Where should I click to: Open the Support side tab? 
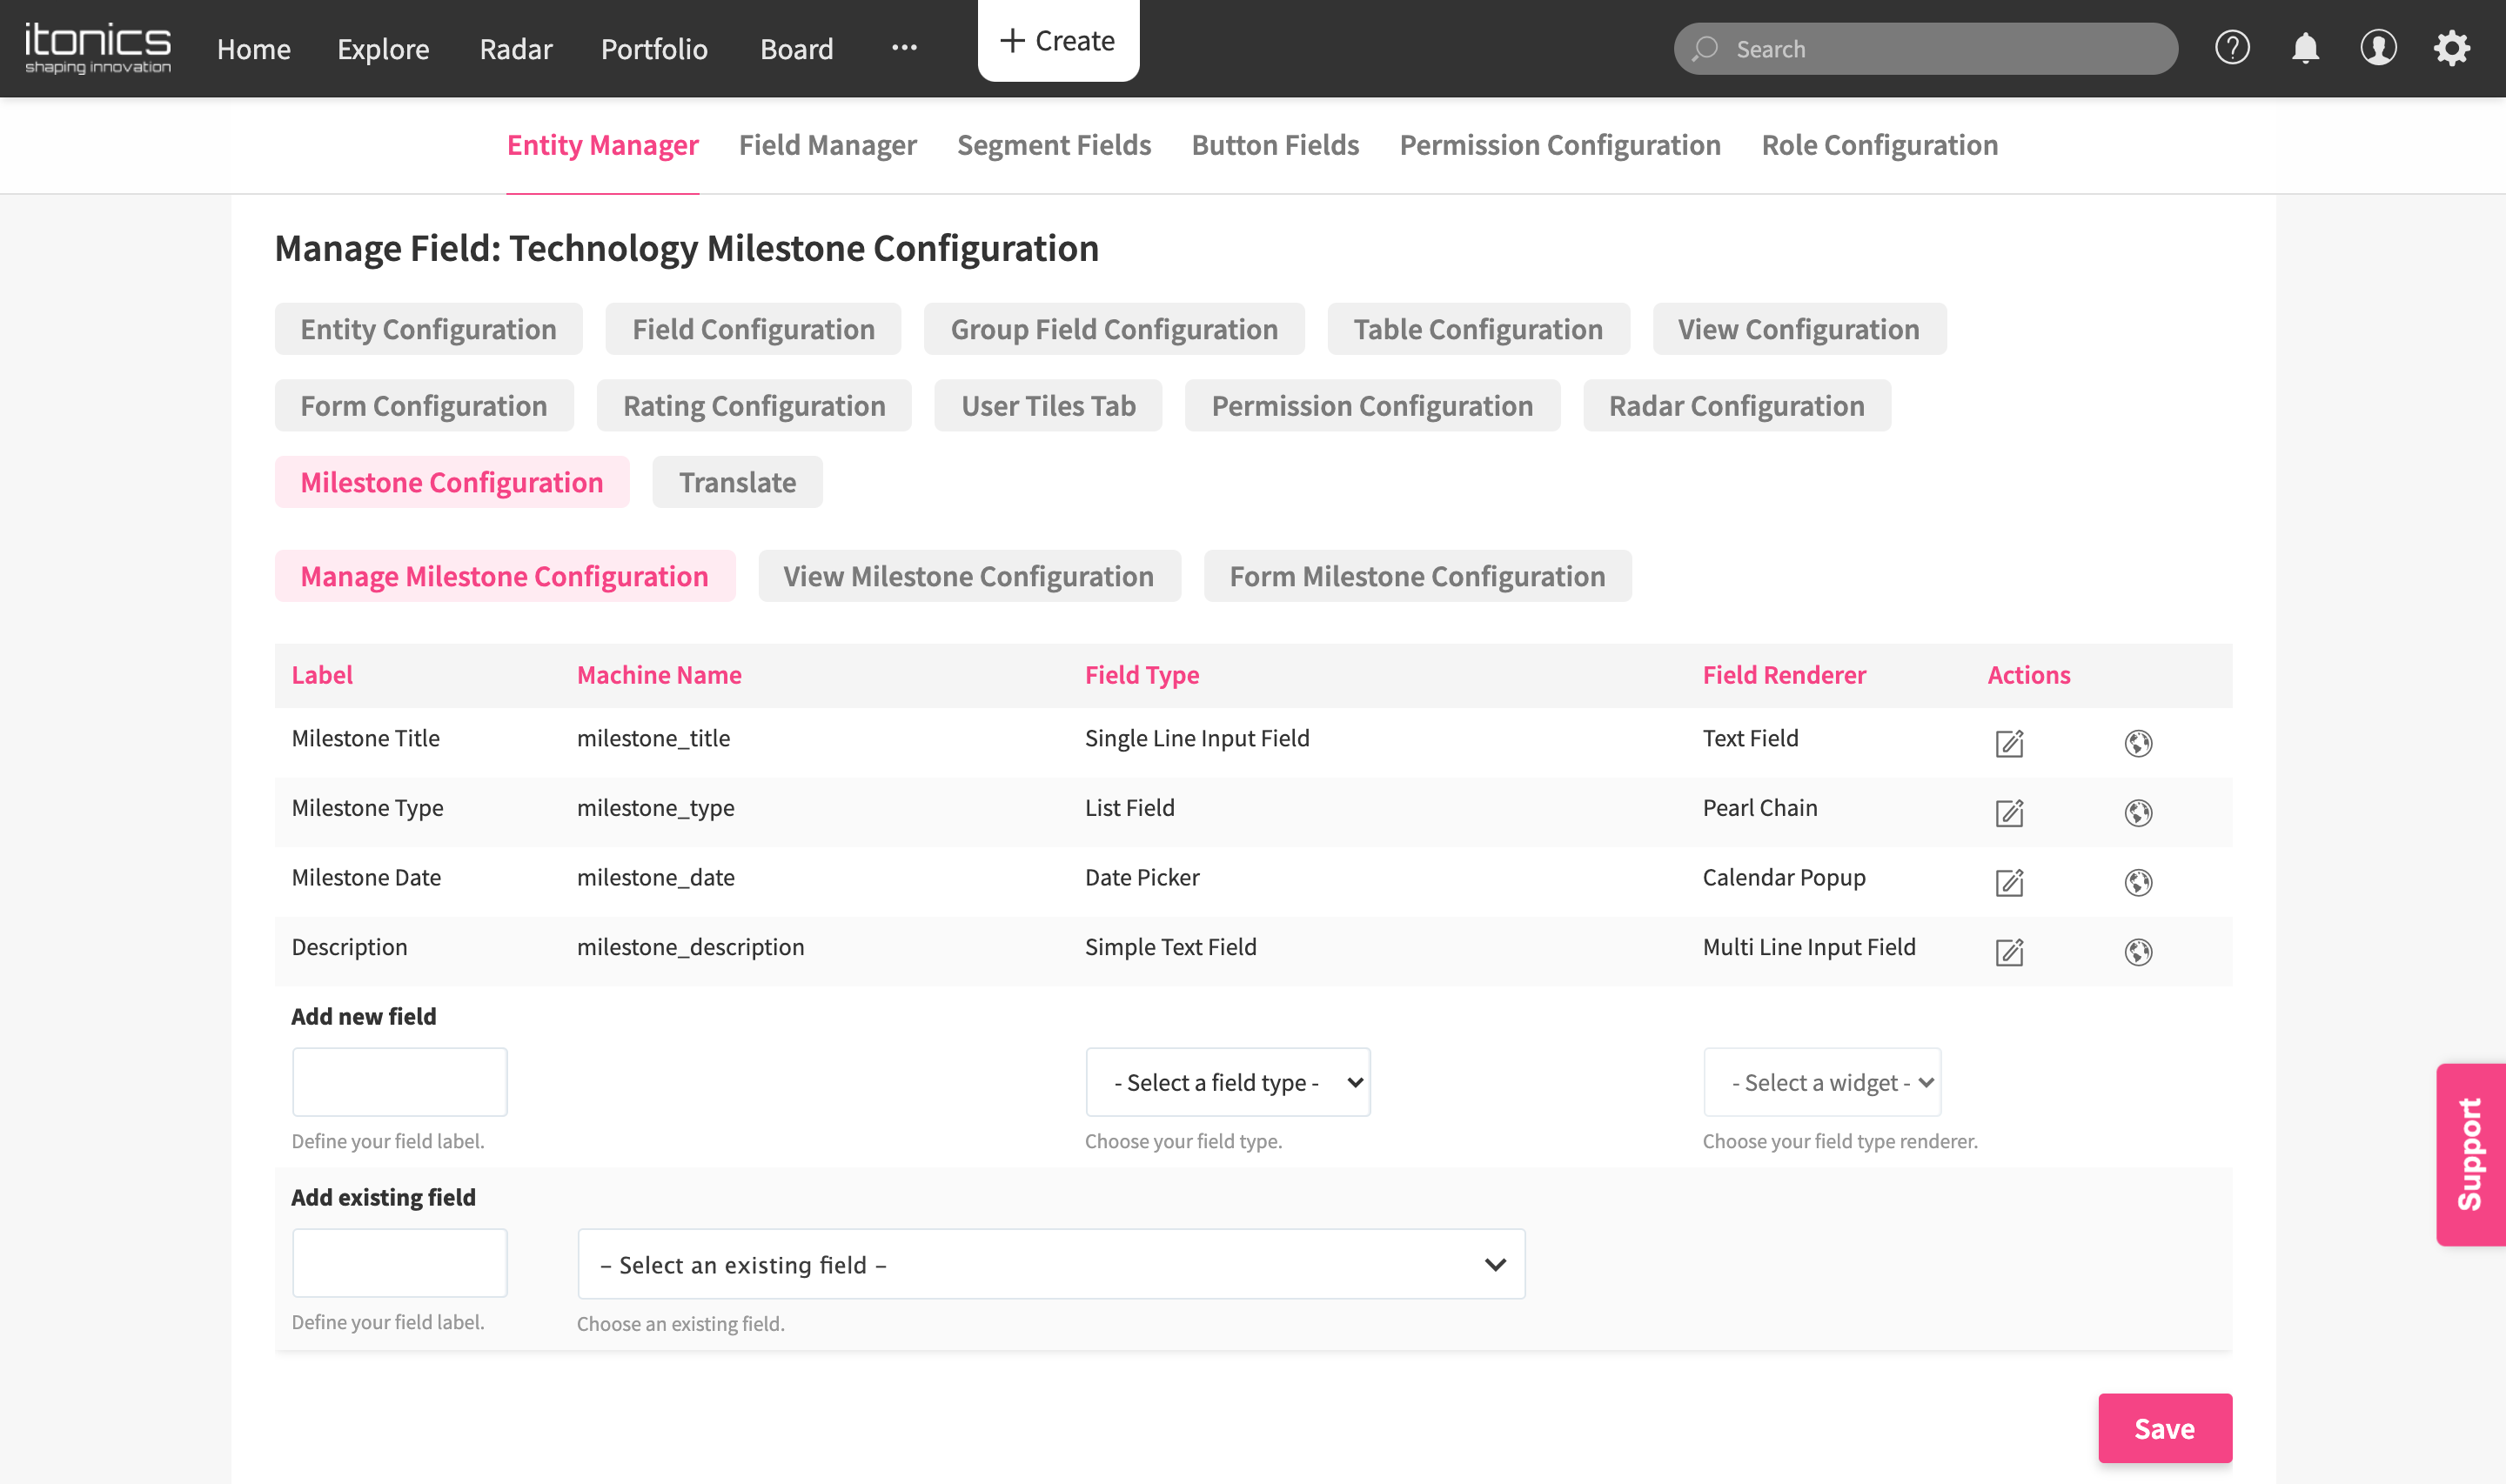coord(2470,1154)
